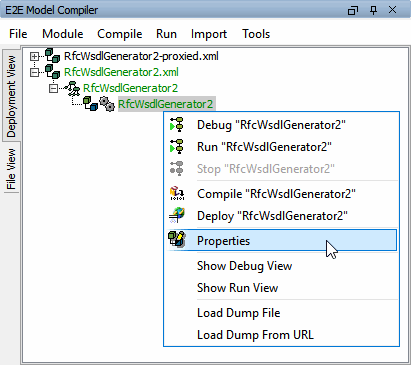Select Load Dump From URL entry
The width and height of the screenshot is (411, 365).
pos(255,334)
